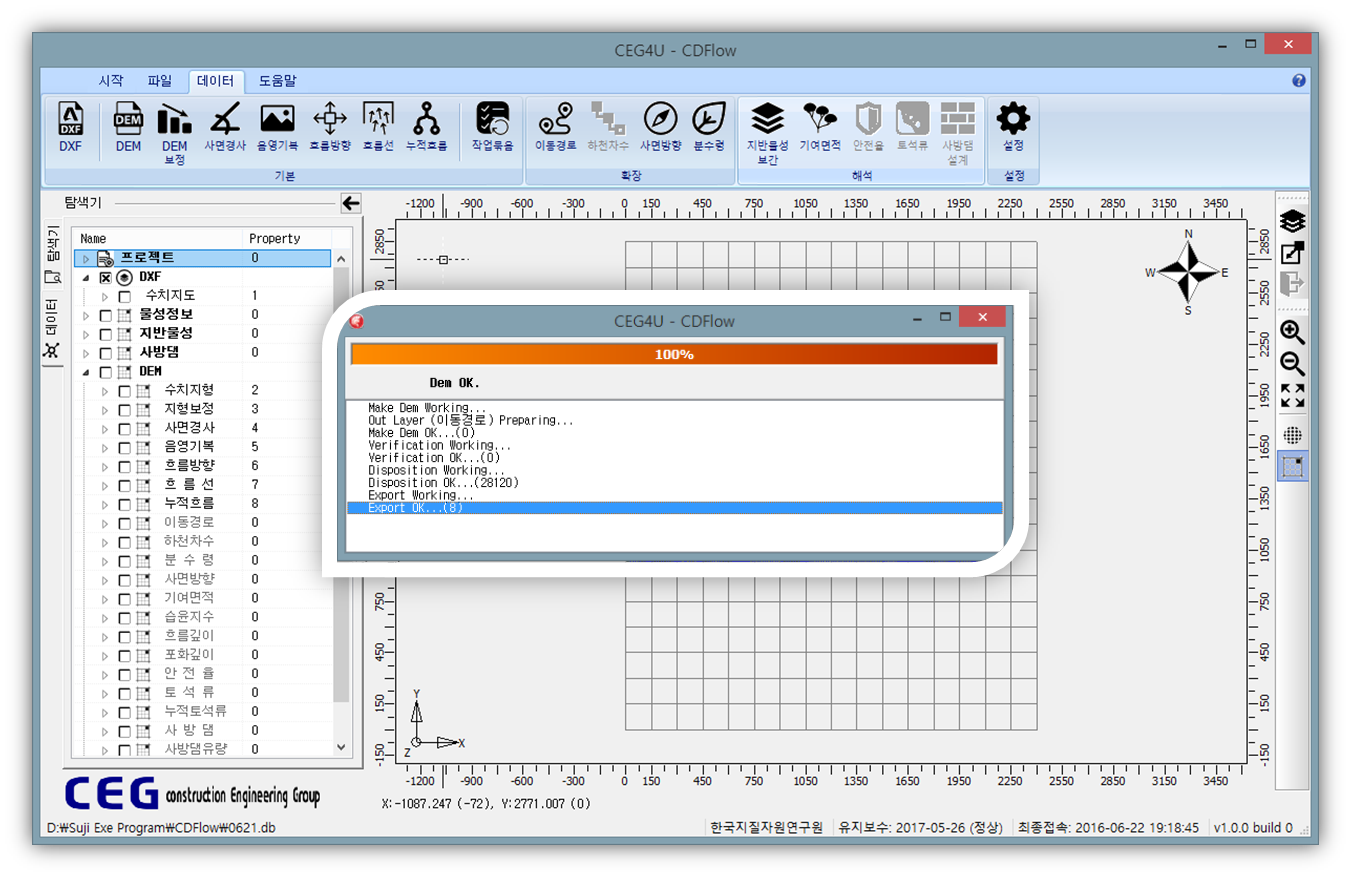Screen dimensions: 1351x877
Task: Uncheck the DXF checkbox in tree
Action: (106, 277)
